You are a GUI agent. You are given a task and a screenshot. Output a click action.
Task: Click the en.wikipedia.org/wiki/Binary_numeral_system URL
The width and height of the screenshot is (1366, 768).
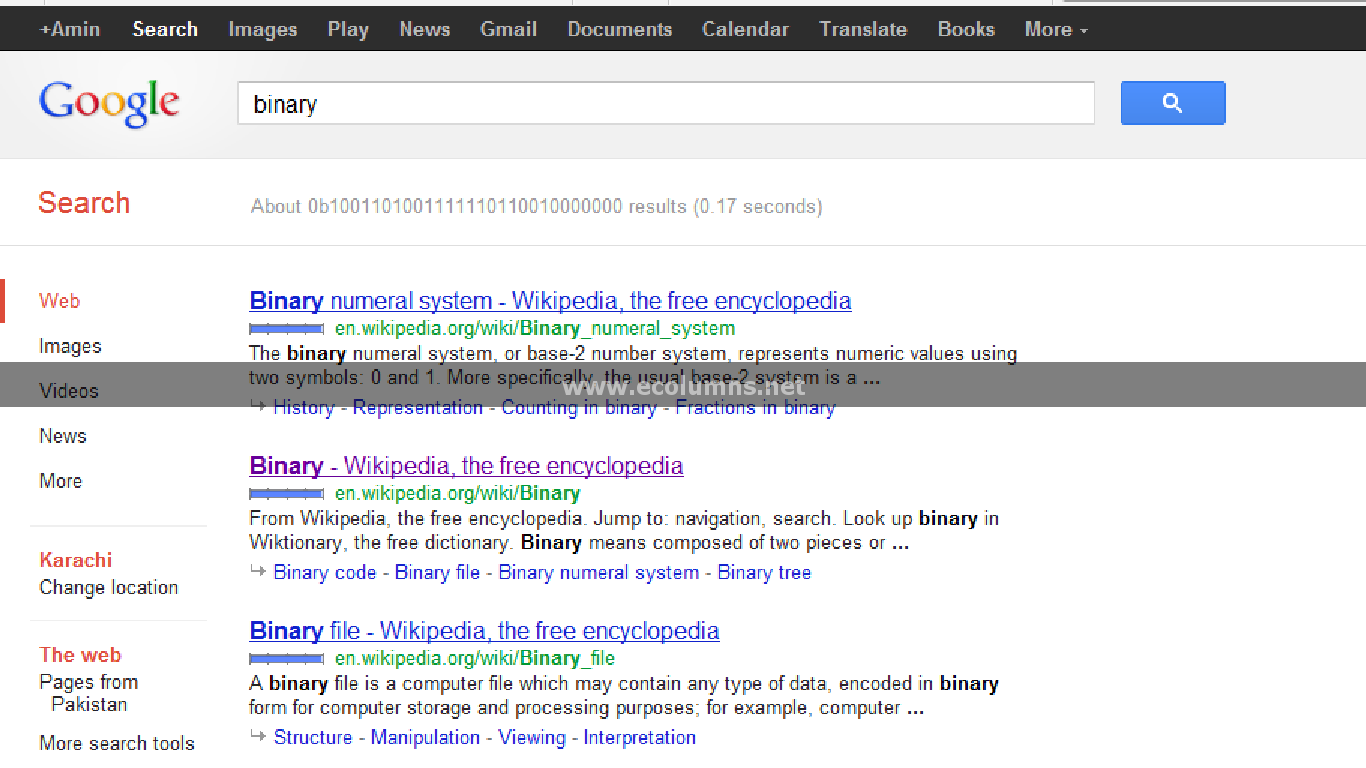pyautogui.click(x=535, y=328)
